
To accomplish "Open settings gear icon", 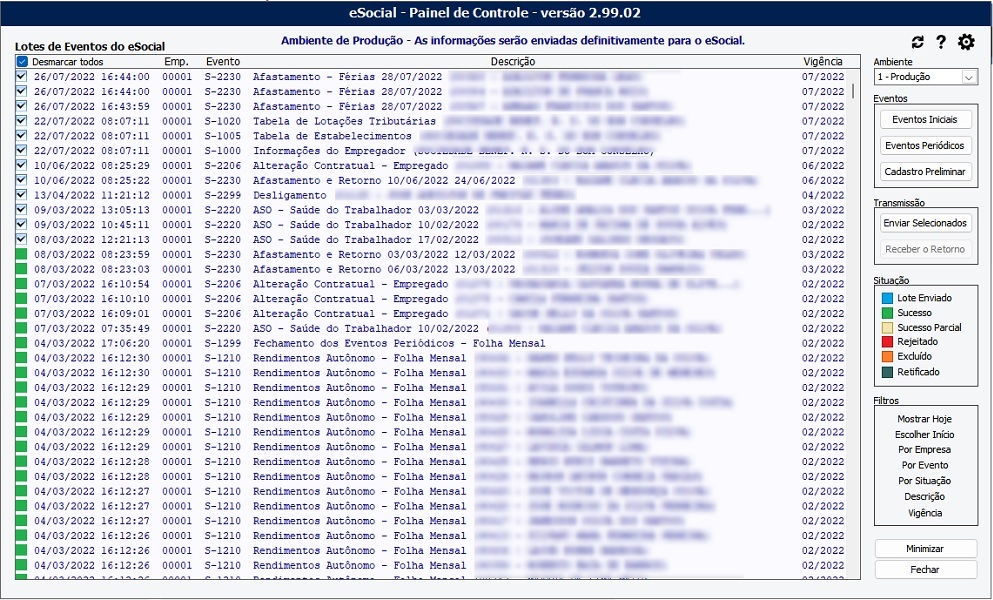I will 966,42.
